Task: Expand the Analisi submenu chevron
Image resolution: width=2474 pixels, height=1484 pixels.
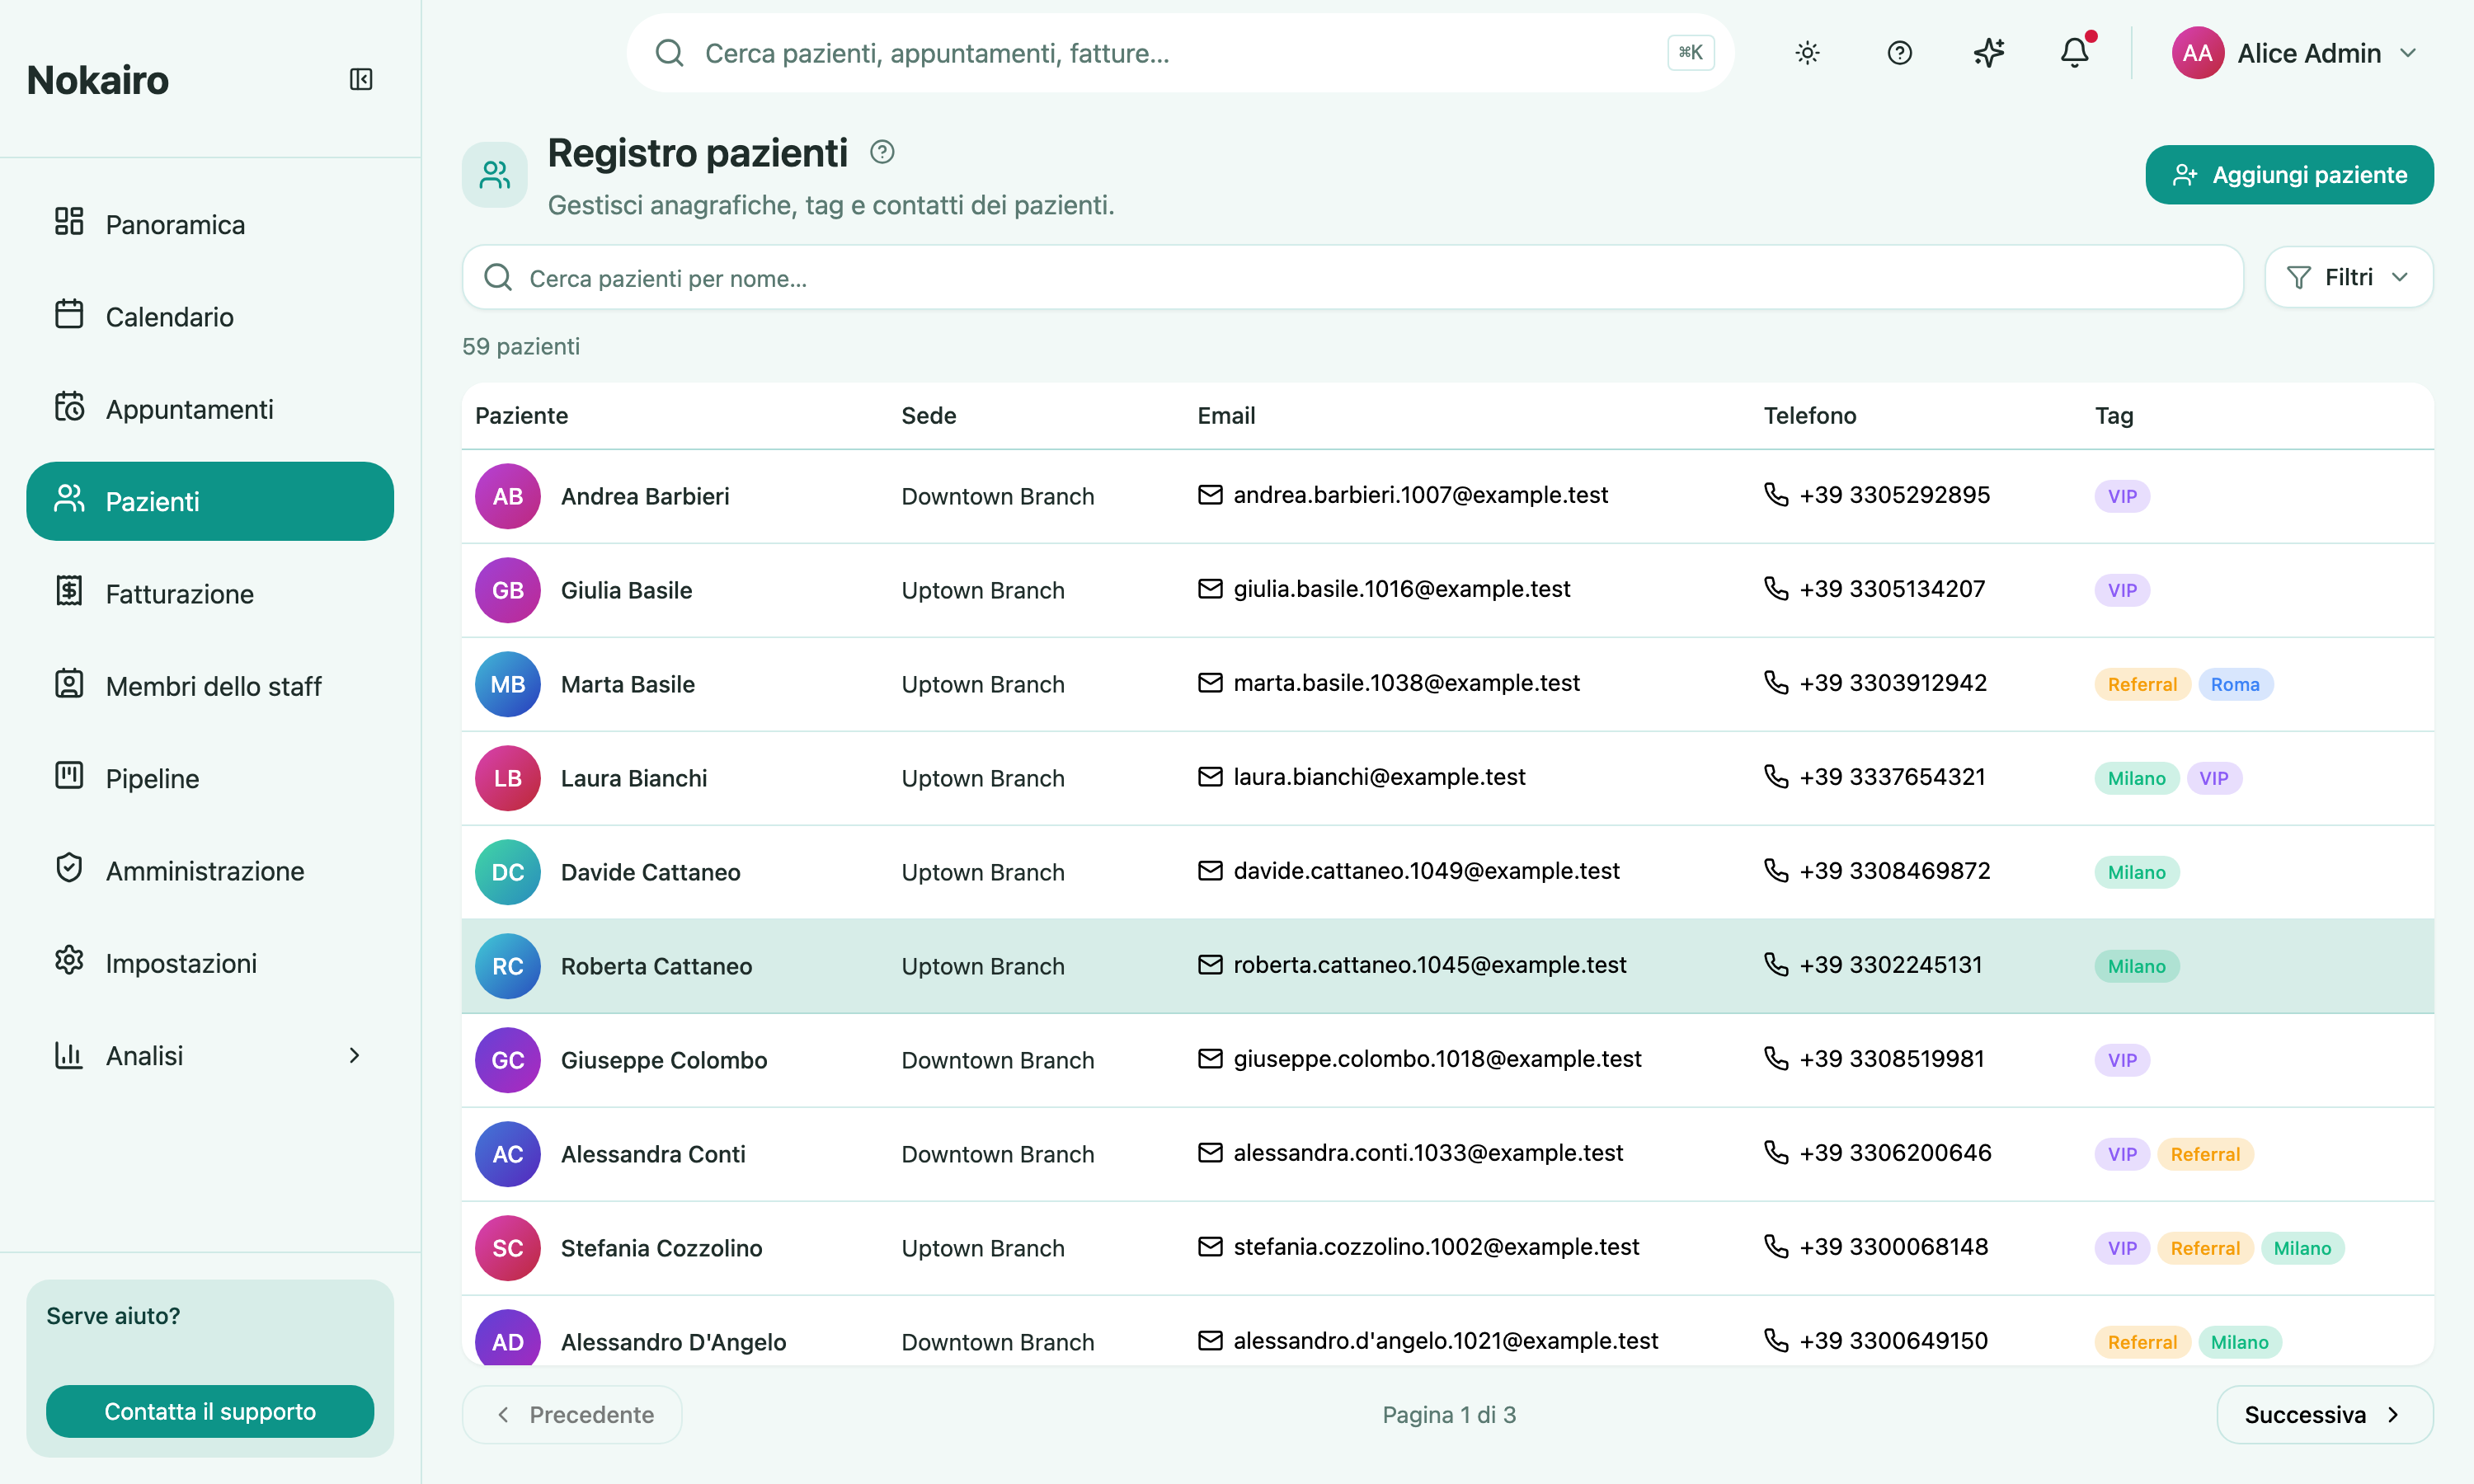Action: tap(354, 1056)
